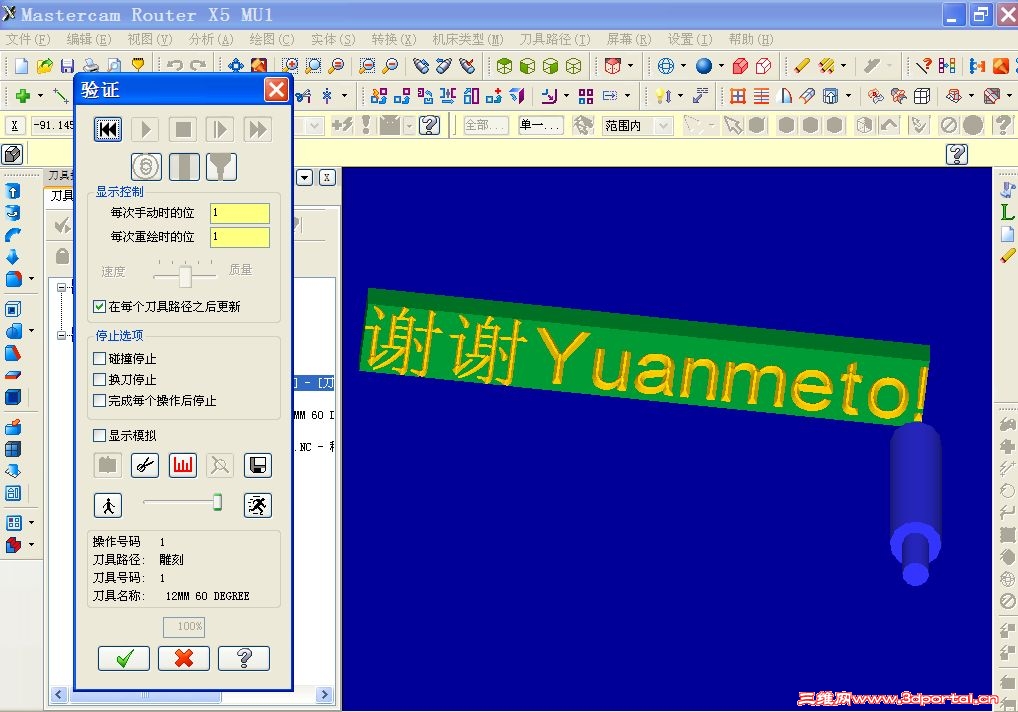Open the 文件(F) menu
1018x712 pixels.
[29, 40]
